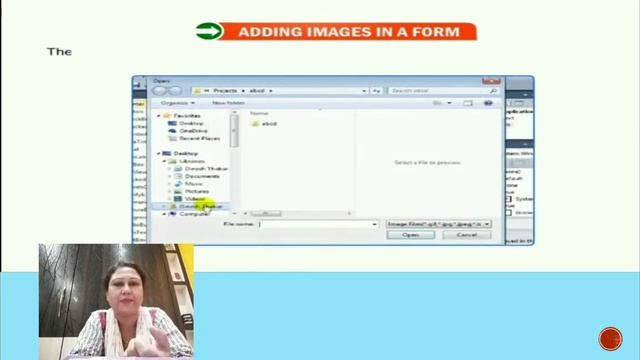The width and height of the screenshot is (640, 360).
Task: Click the preview pane toggle icon
Action: [467, 103]
